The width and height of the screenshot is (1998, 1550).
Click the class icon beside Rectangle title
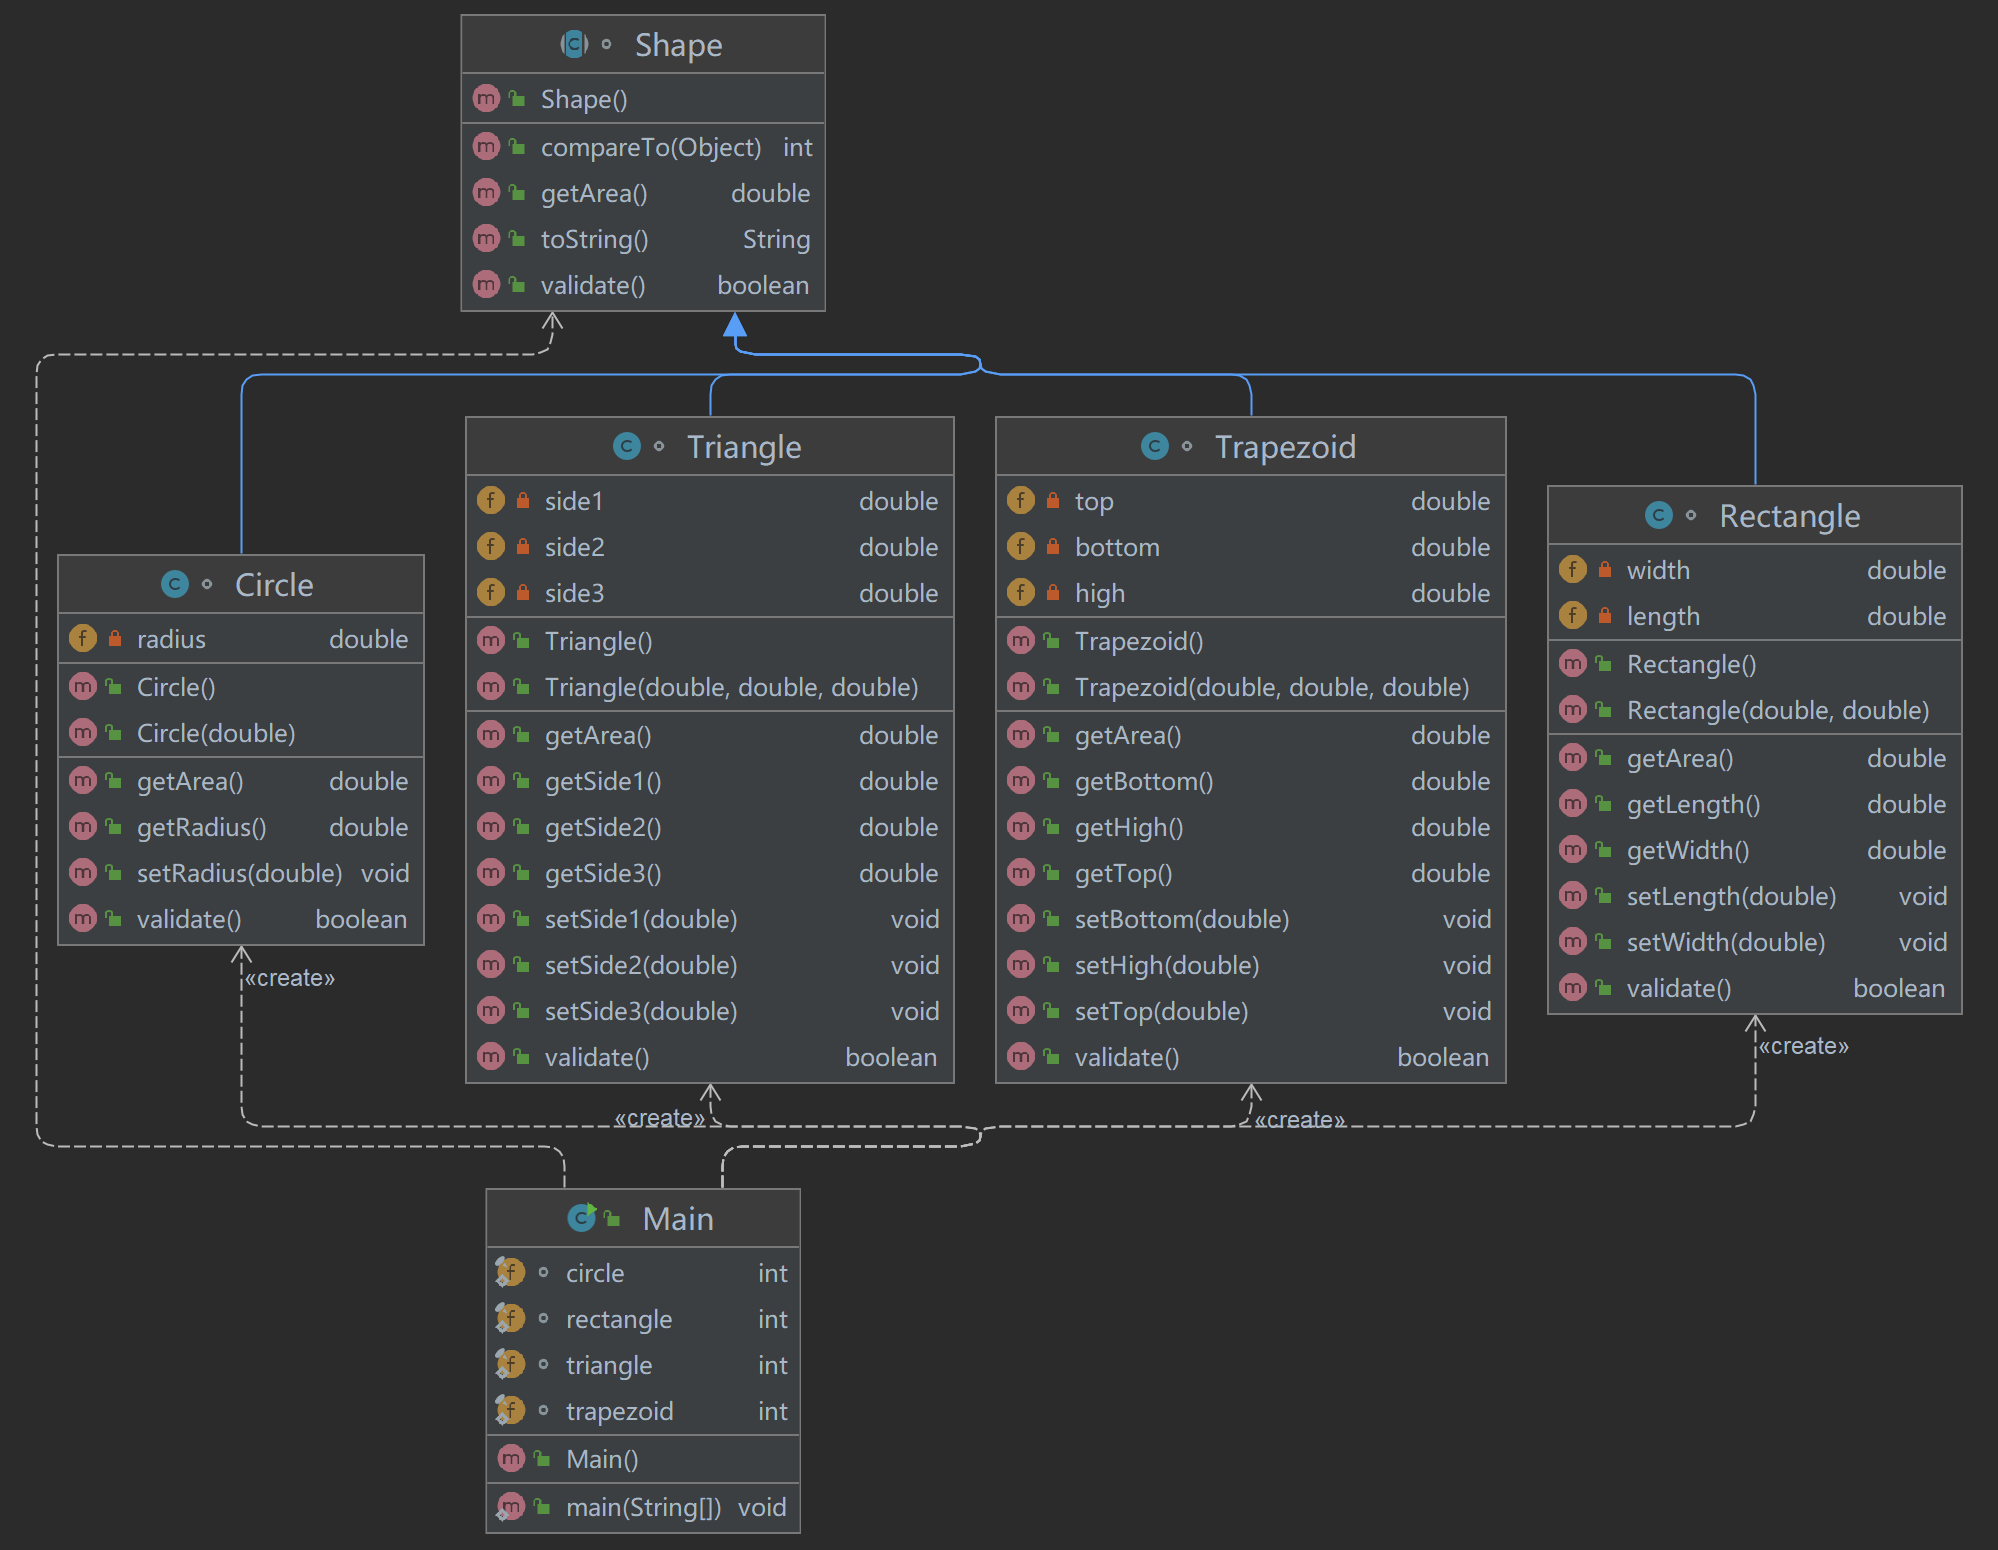[x=1659, y=515]
